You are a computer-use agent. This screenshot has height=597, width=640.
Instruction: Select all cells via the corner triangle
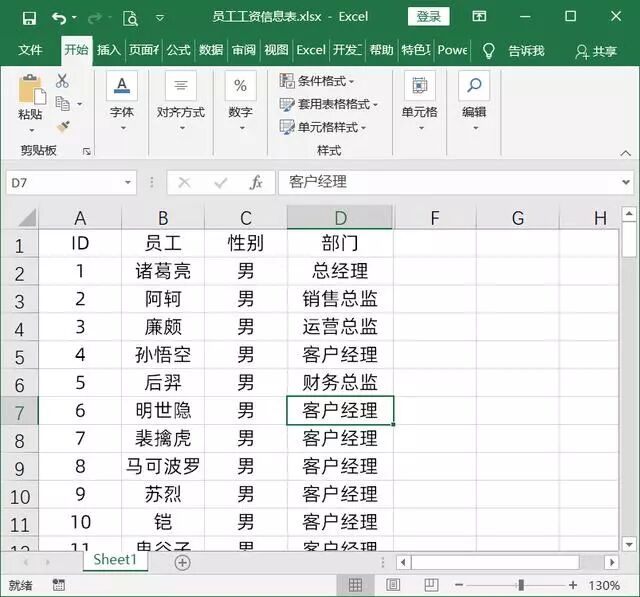coord(27,217)
